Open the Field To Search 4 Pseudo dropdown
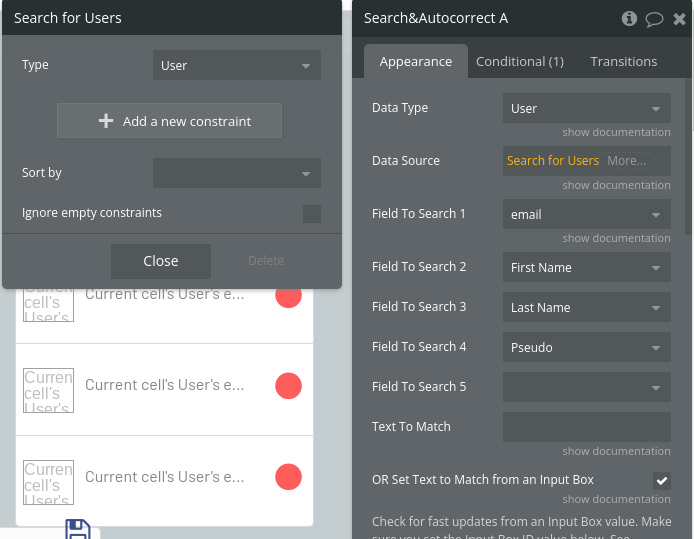694x539 pixels. click(x=586, y=348)
